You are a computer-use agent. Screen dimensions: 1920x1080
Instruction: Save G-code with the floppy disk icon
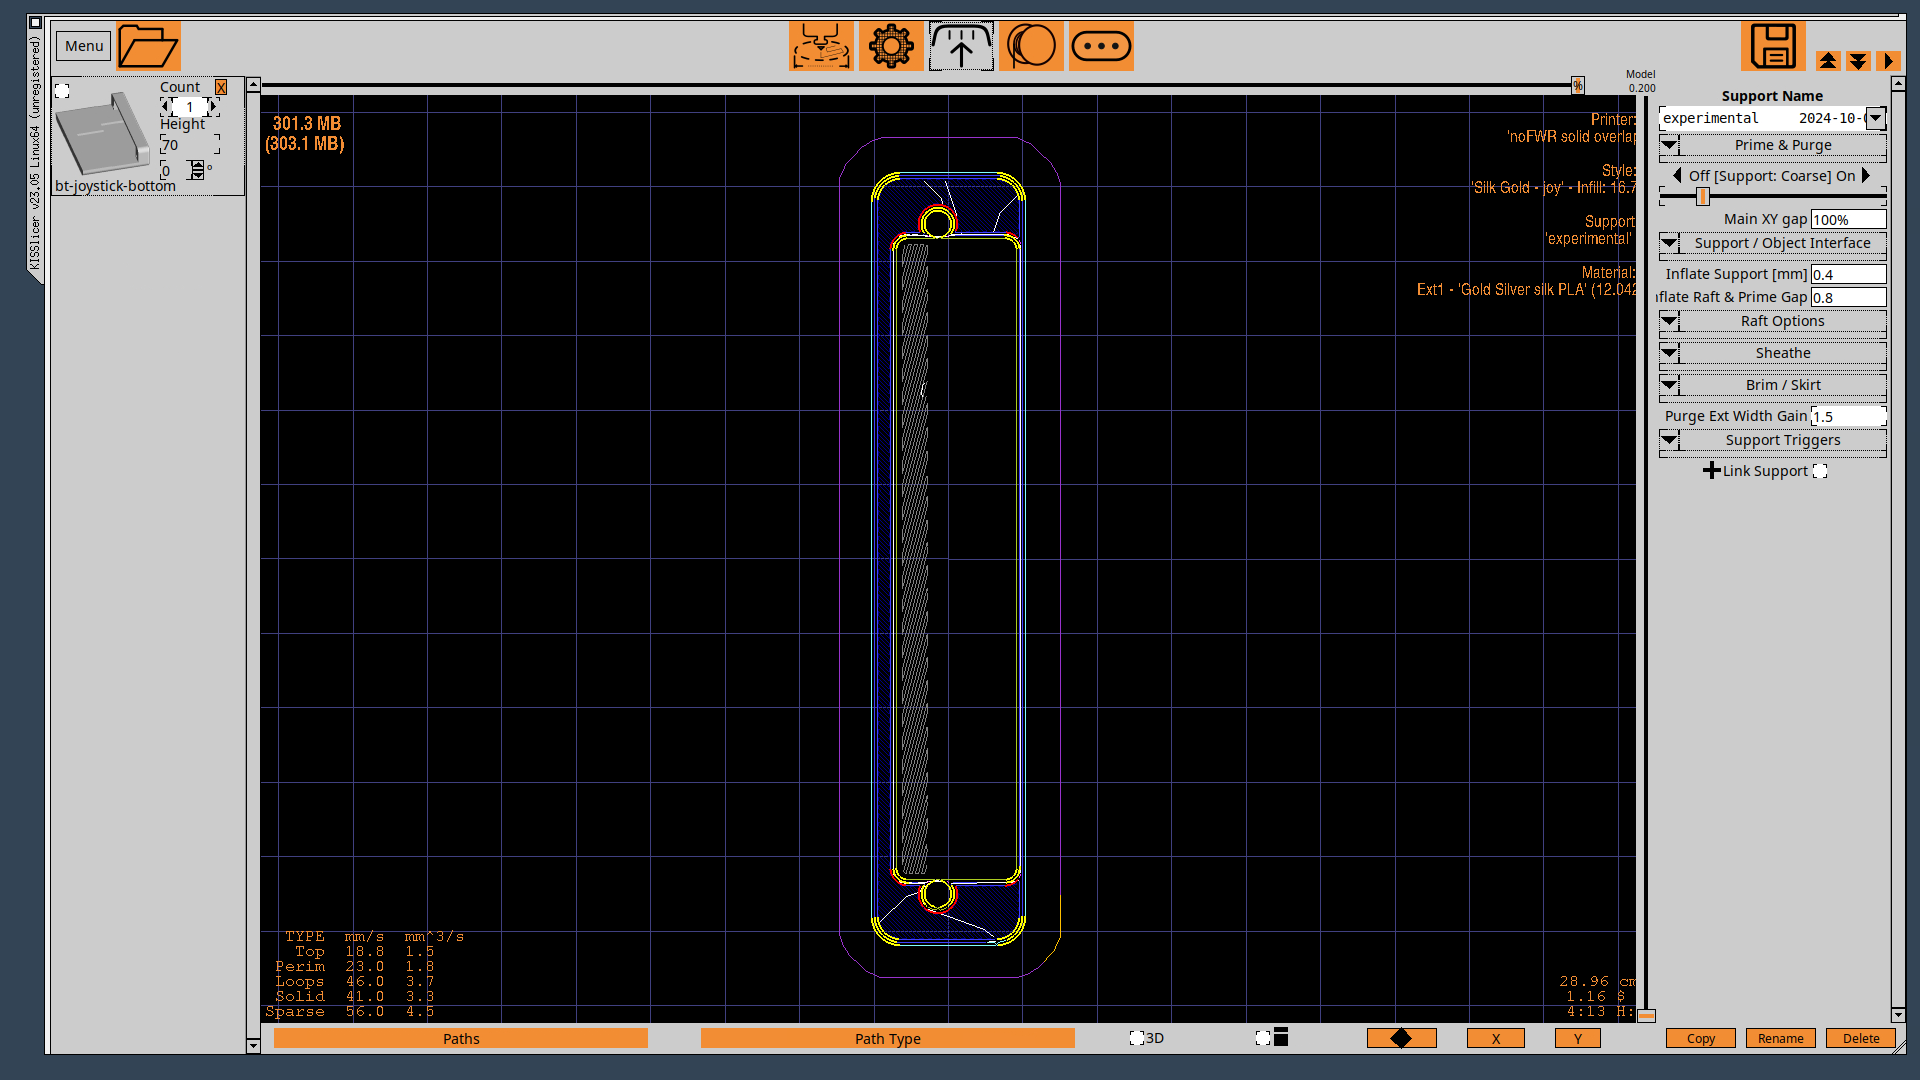tap(1773, 46)
